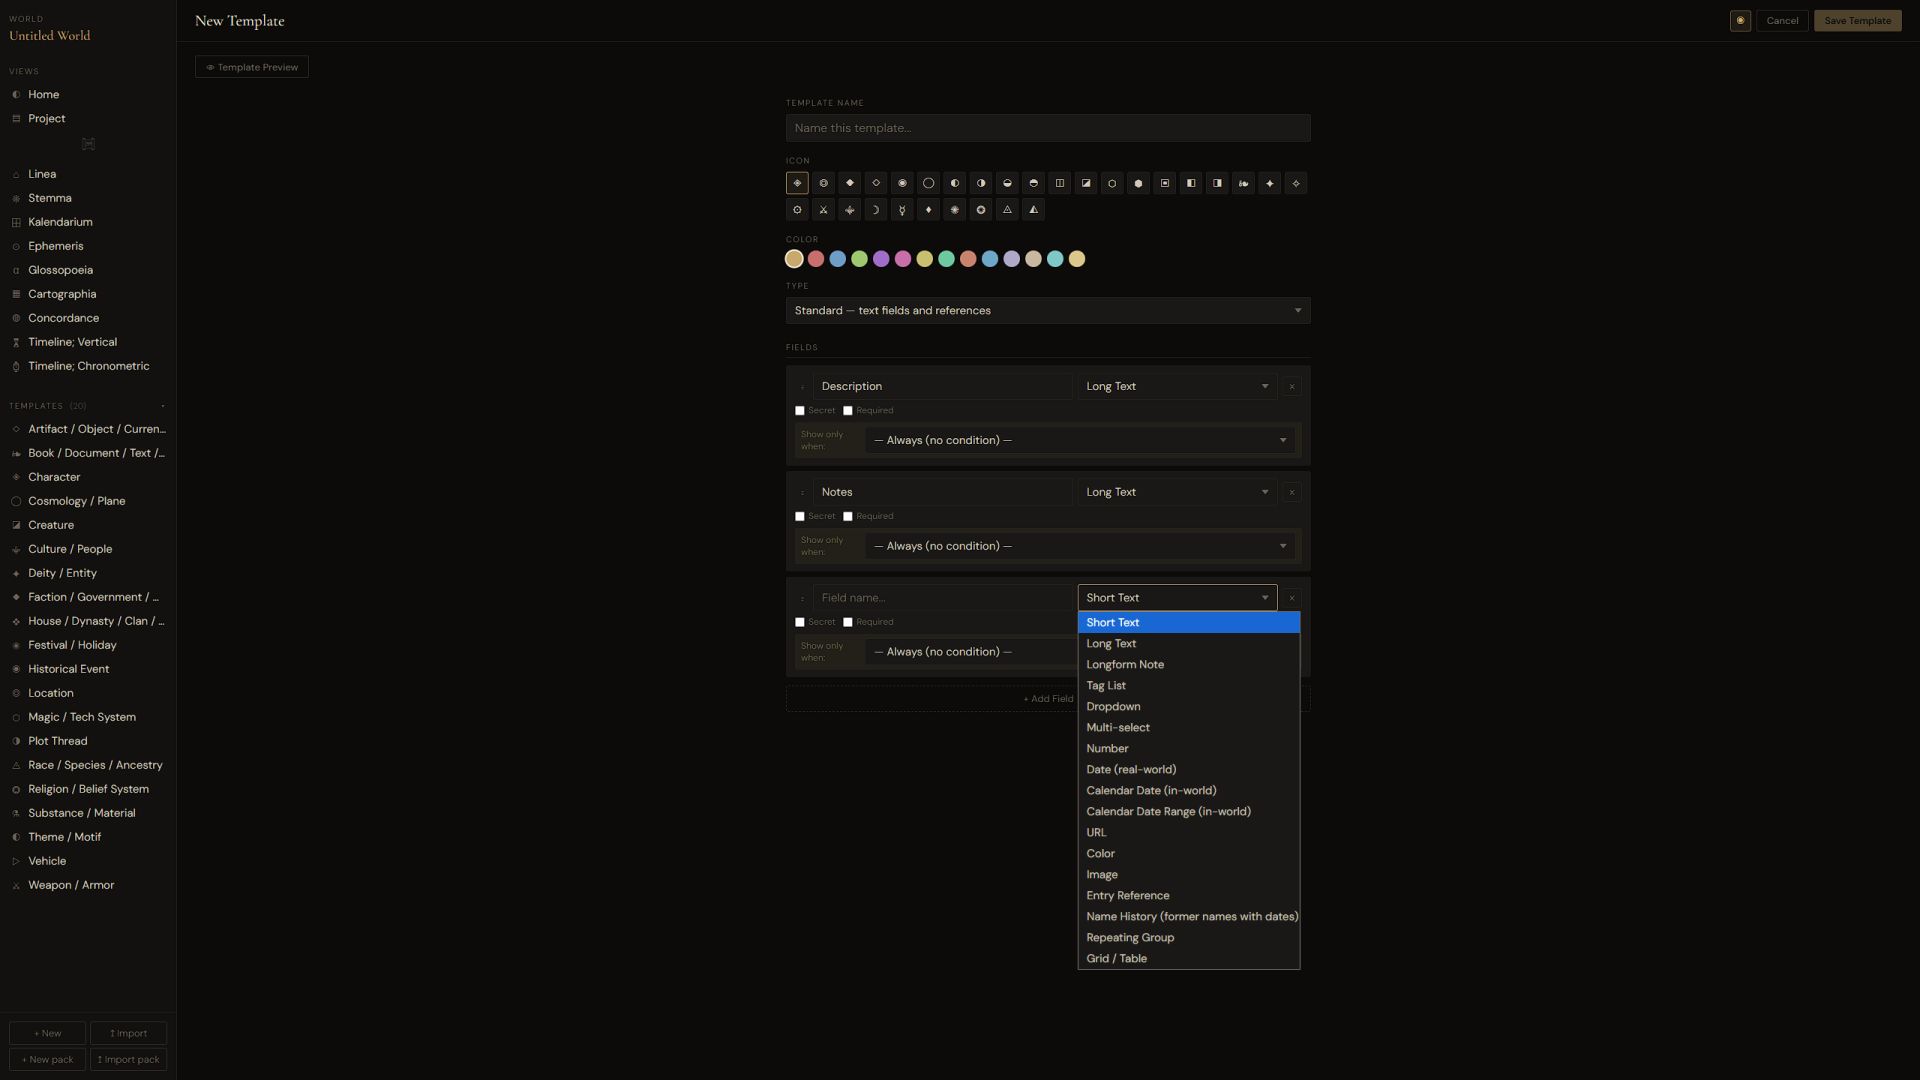Click the + New button
Screen dimensions: 1920x1080
click(47, 1034)
